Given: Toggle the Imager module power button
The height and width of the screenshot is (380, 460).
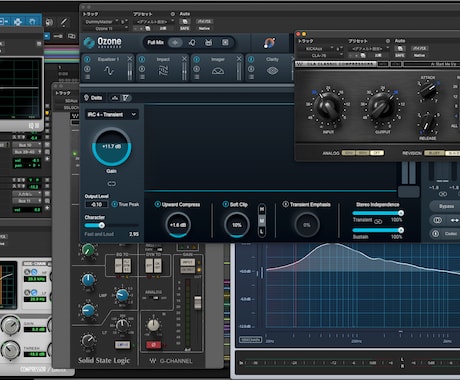Looking at the screenshot, I should tap(197, 59).
